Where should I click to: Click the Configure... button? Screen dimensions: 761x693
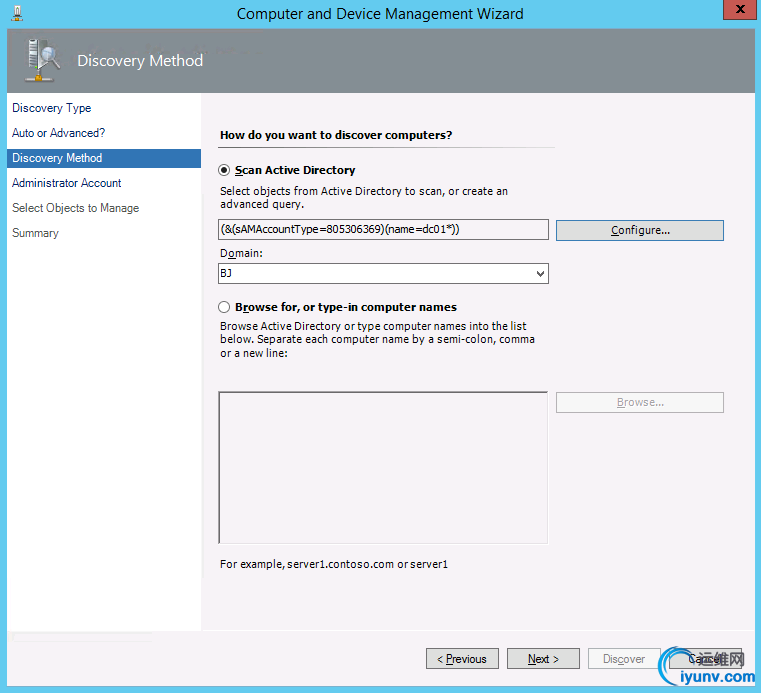pos(640,231)
